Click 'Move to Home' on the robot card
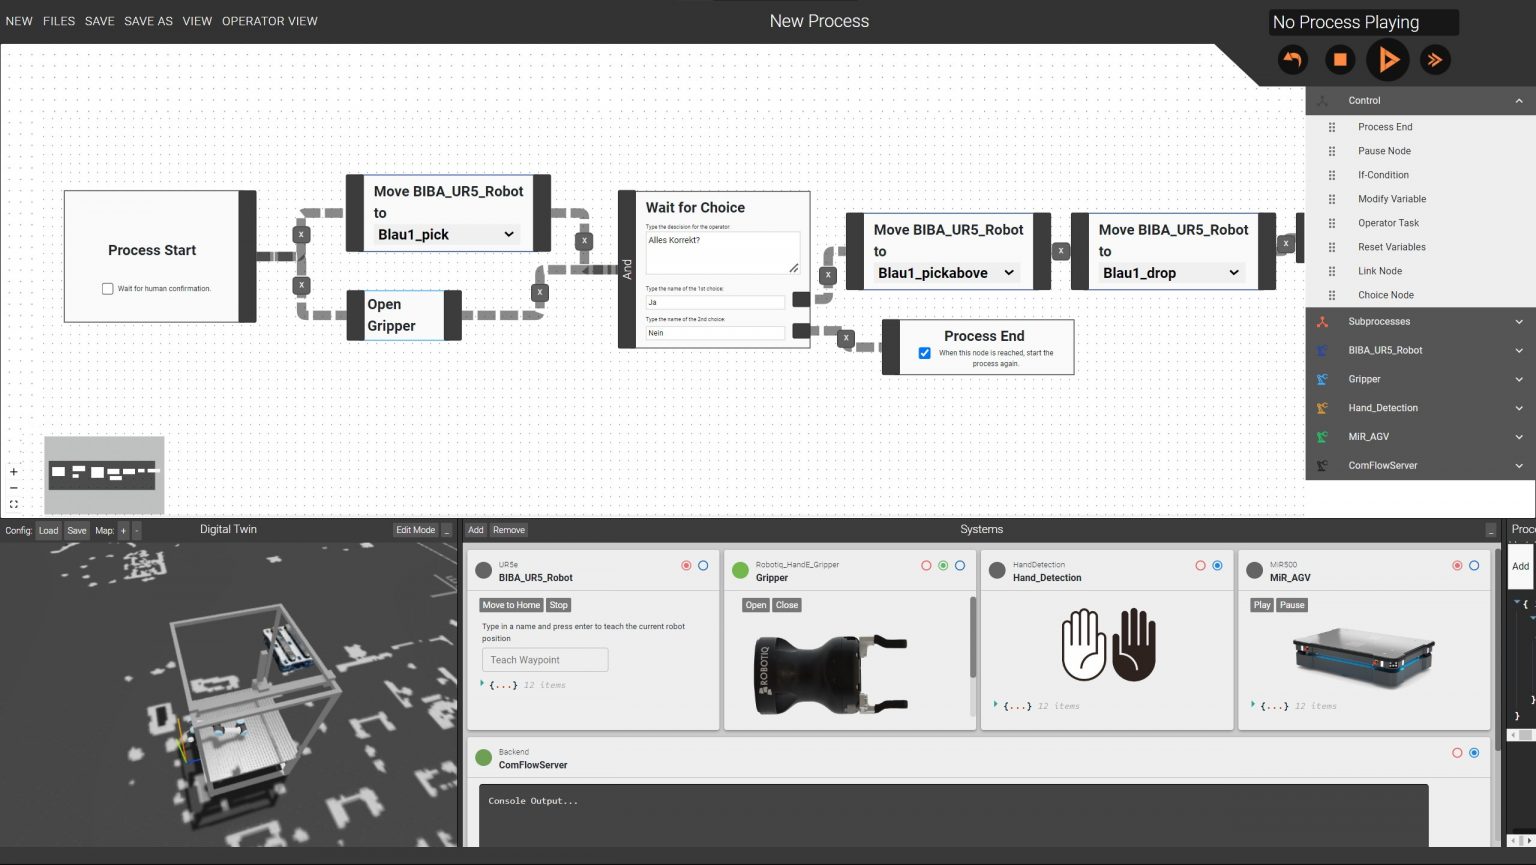Viewport: 1536px width, 865px height. point(511,605)
